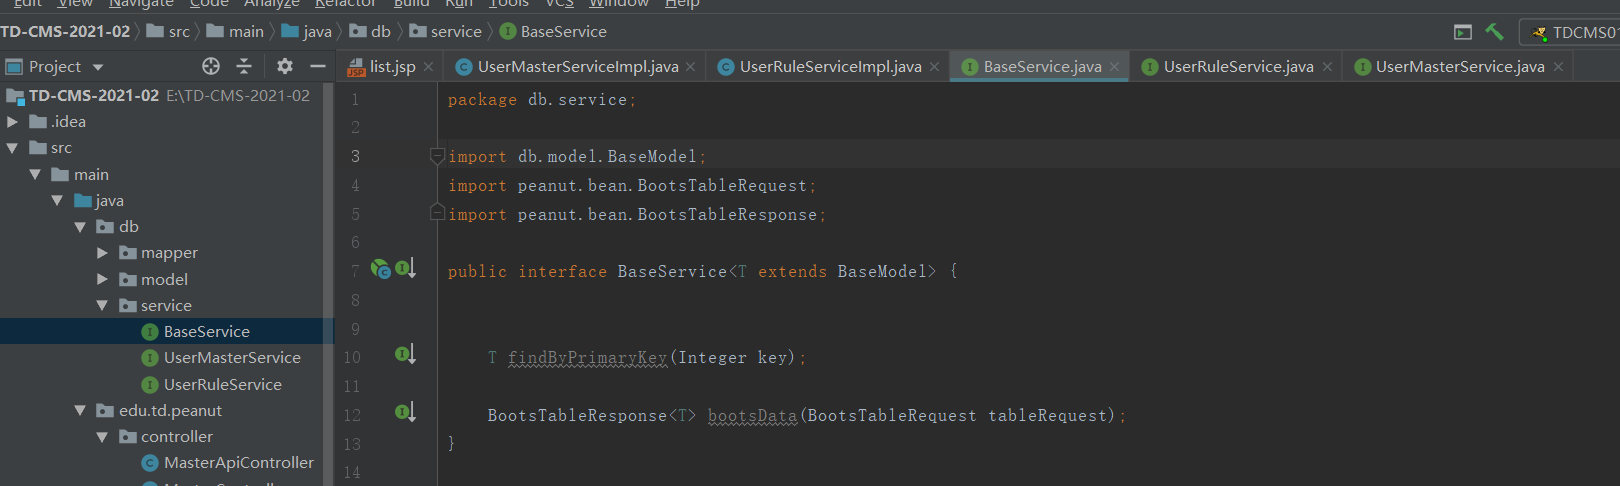
Task: Click the main breadcrumb in navigation bar
Action: tap(235, 32)
